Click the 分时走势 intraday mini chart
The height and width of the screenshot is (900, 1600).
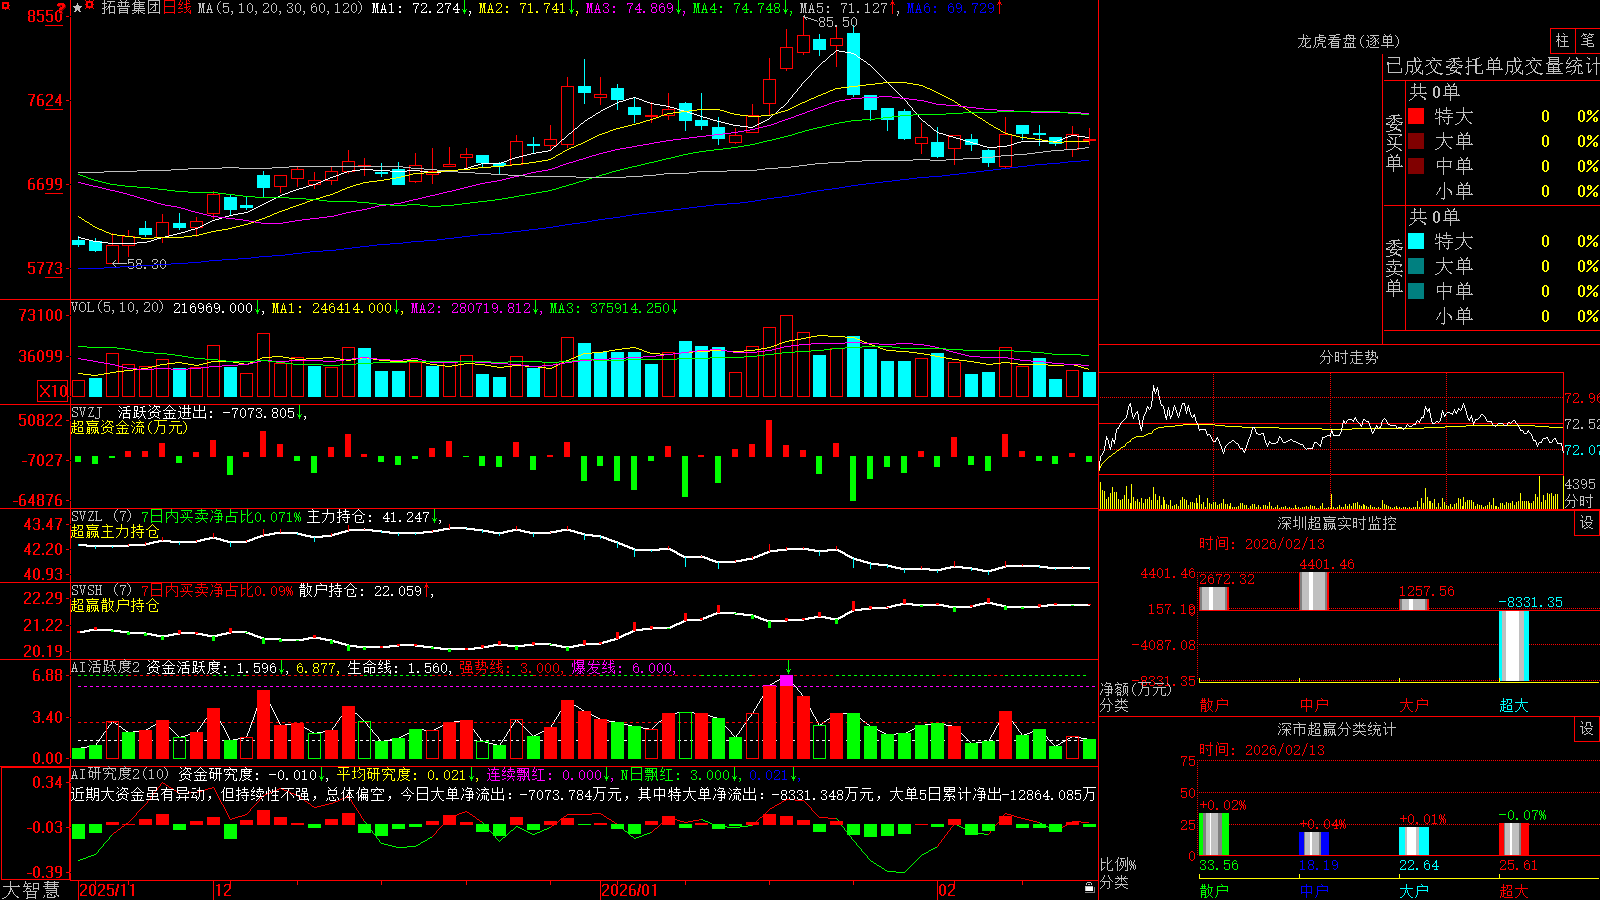[x=1331, y=422]
